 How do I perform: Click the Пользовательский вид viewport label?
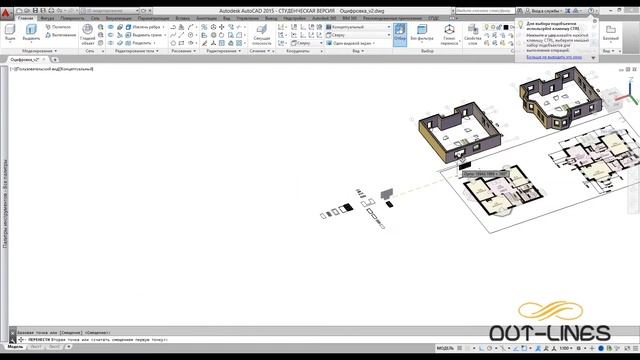point(38,69)
